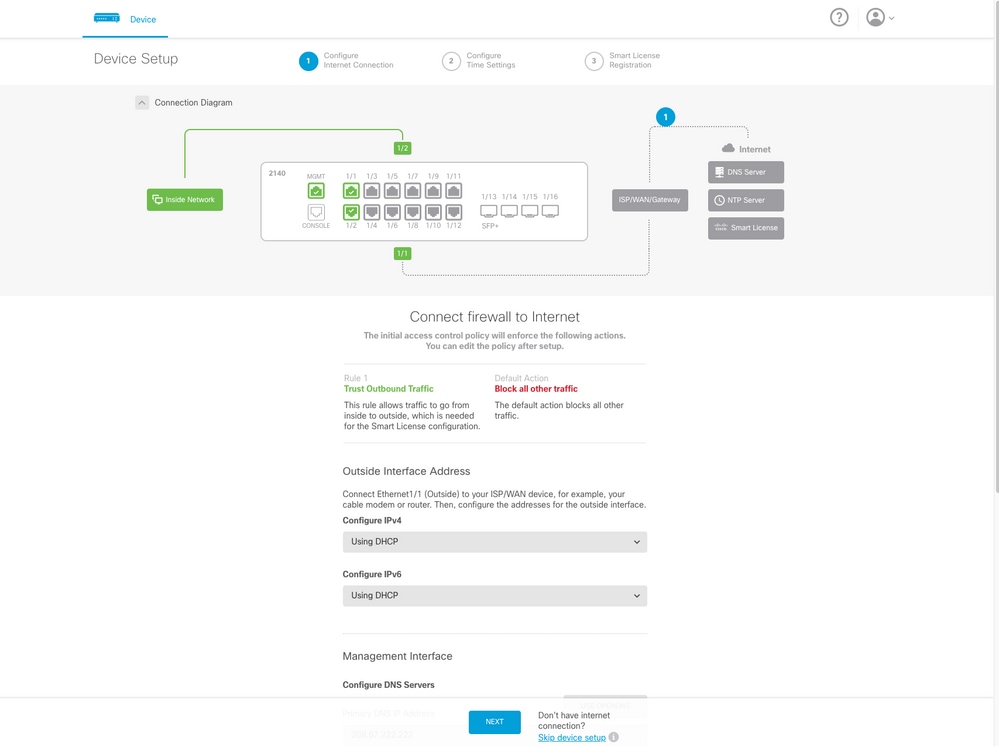Screen dimensions: 999x746
Task: Select port 1/12 in the diagram
Action: coord(454,212)
